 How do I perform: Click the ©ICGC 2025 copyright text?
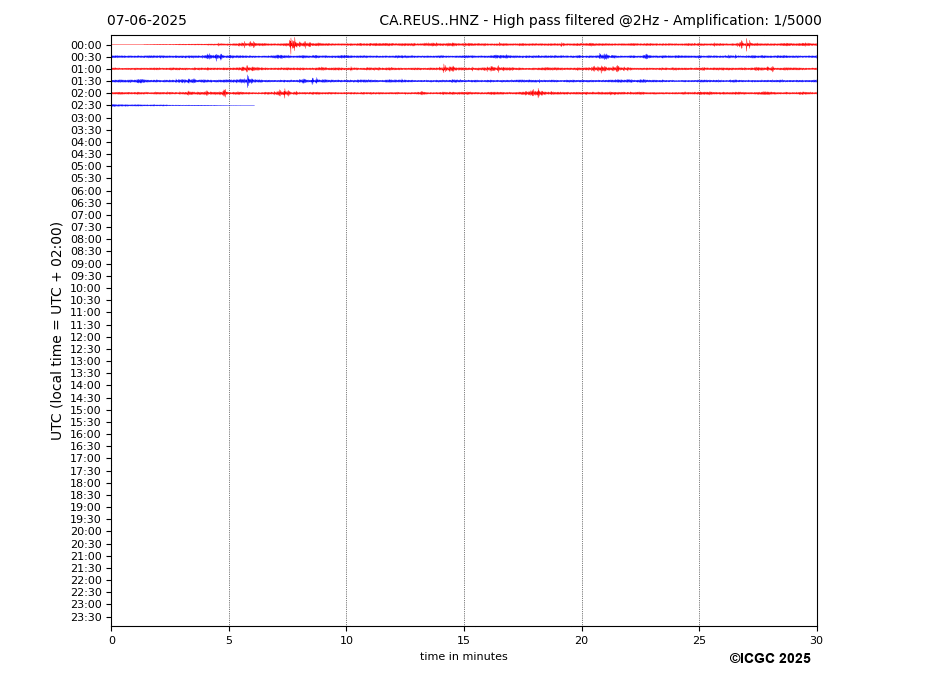770,659
